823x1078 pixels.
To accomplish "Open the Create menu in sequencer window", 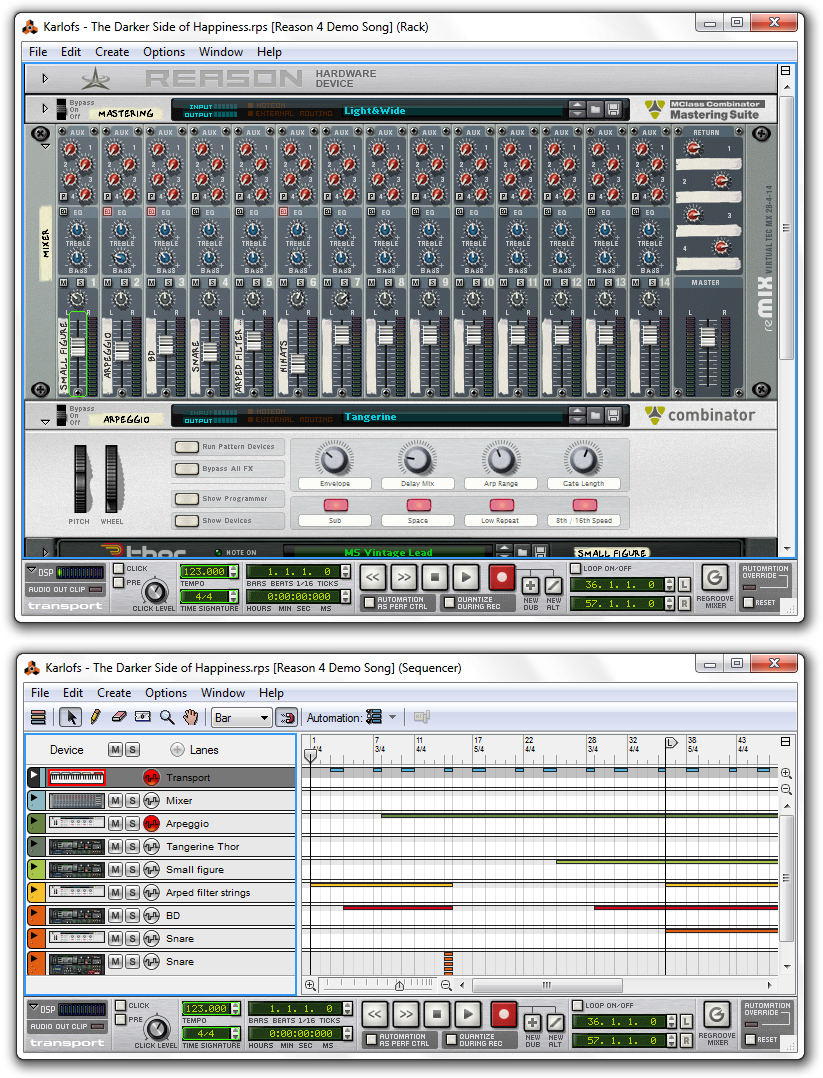I will pyautogui.click(x=114, y=692).
